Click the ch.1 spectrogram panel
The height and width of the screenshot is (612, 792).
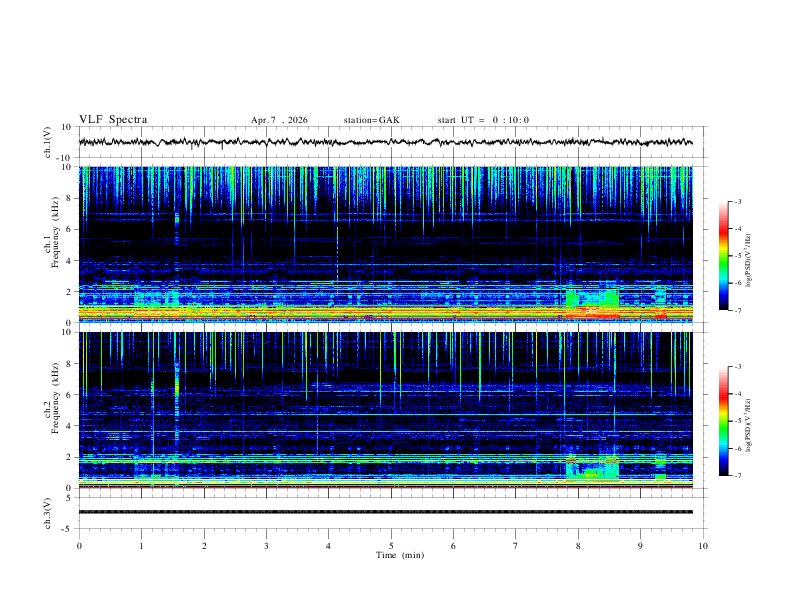tap(386, 244)
